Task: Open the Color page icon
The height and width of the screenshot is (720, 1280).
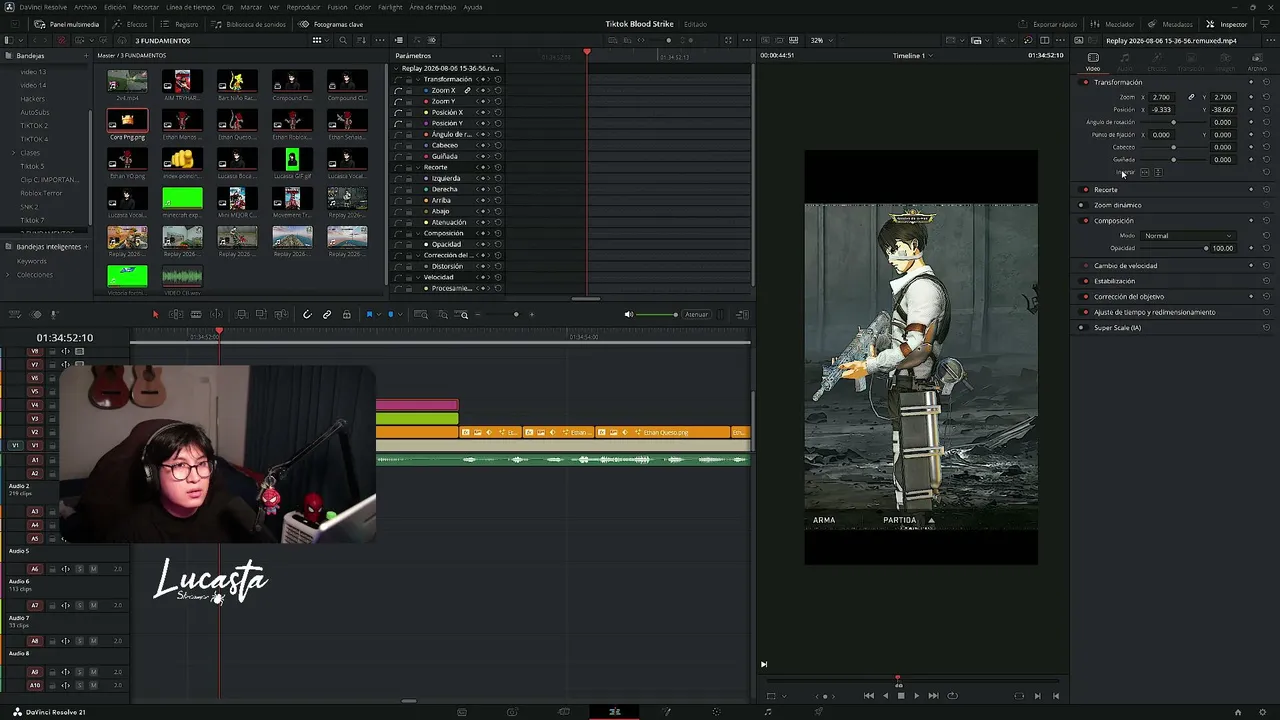Action: coord(716,712)
